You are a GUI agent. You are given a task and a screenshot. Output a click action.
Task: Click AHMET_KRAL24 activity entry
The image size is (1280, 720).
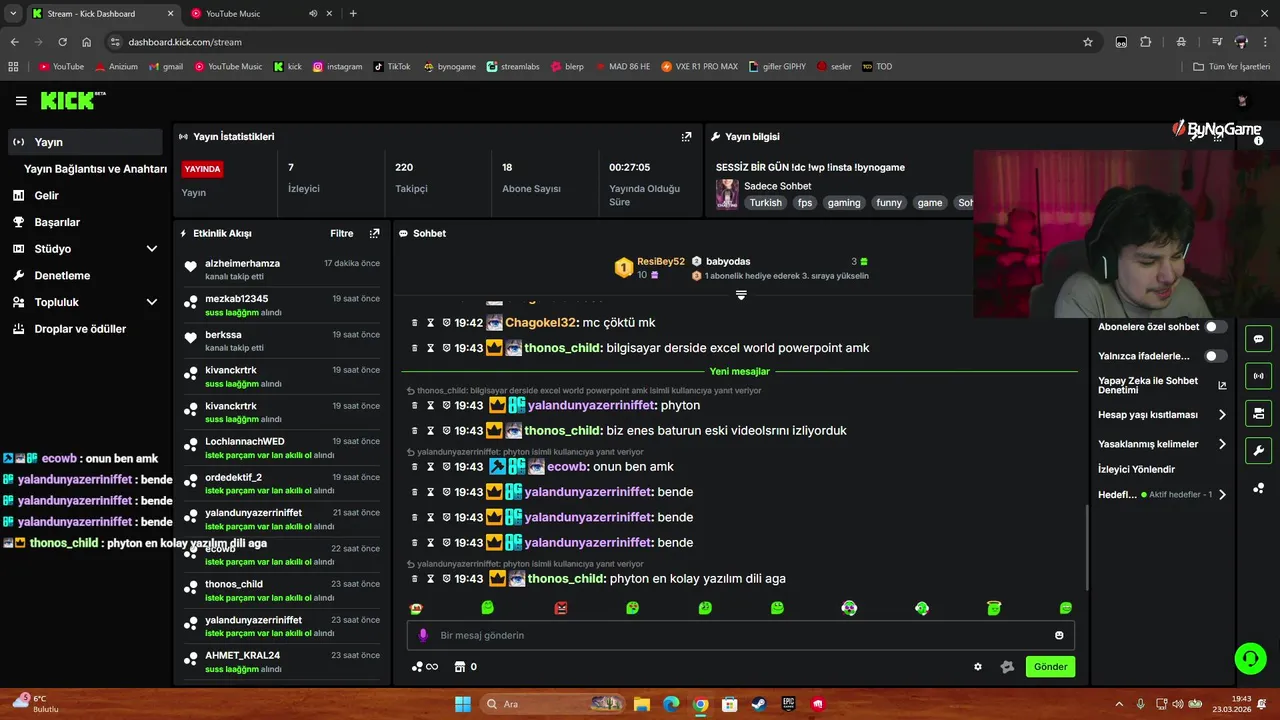(281, 662)
